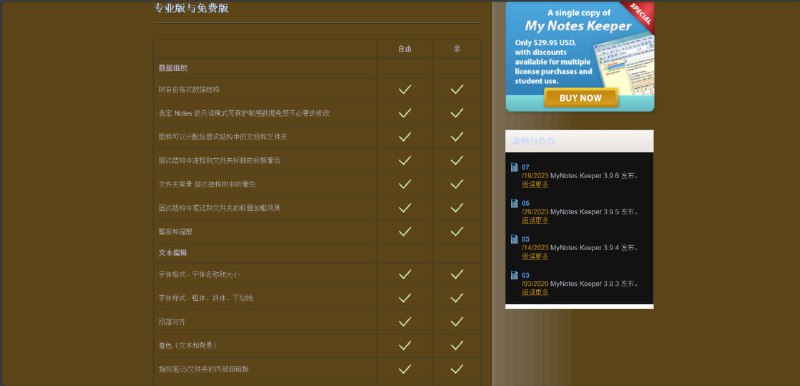Open 阅读更多 link under MyNotes Keeper 3.9.3
The height and width of the screenshot is (386, 800).
coord(535,292)
